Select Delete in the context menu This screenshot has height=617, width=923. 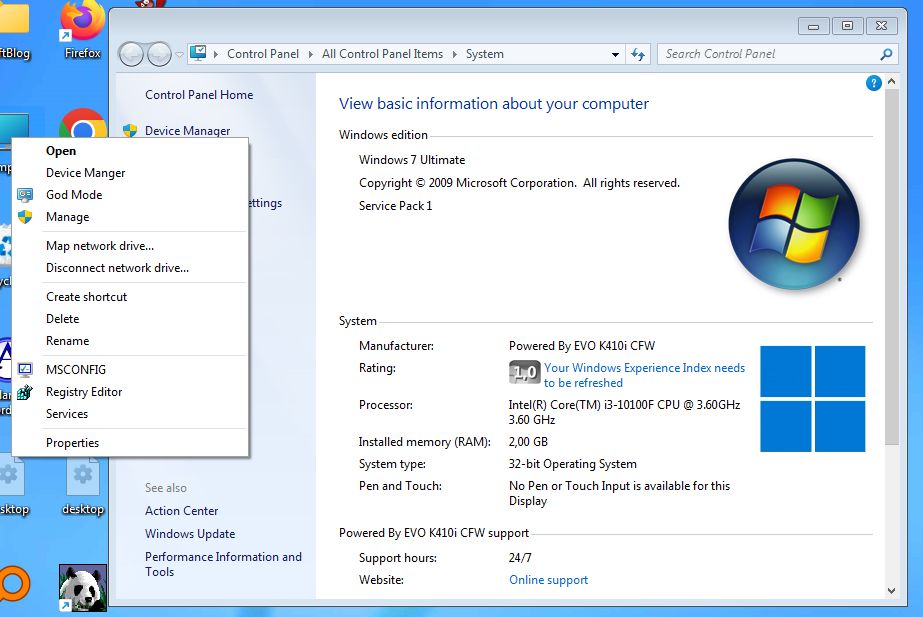pyautogui.click(x=130, y=319)
